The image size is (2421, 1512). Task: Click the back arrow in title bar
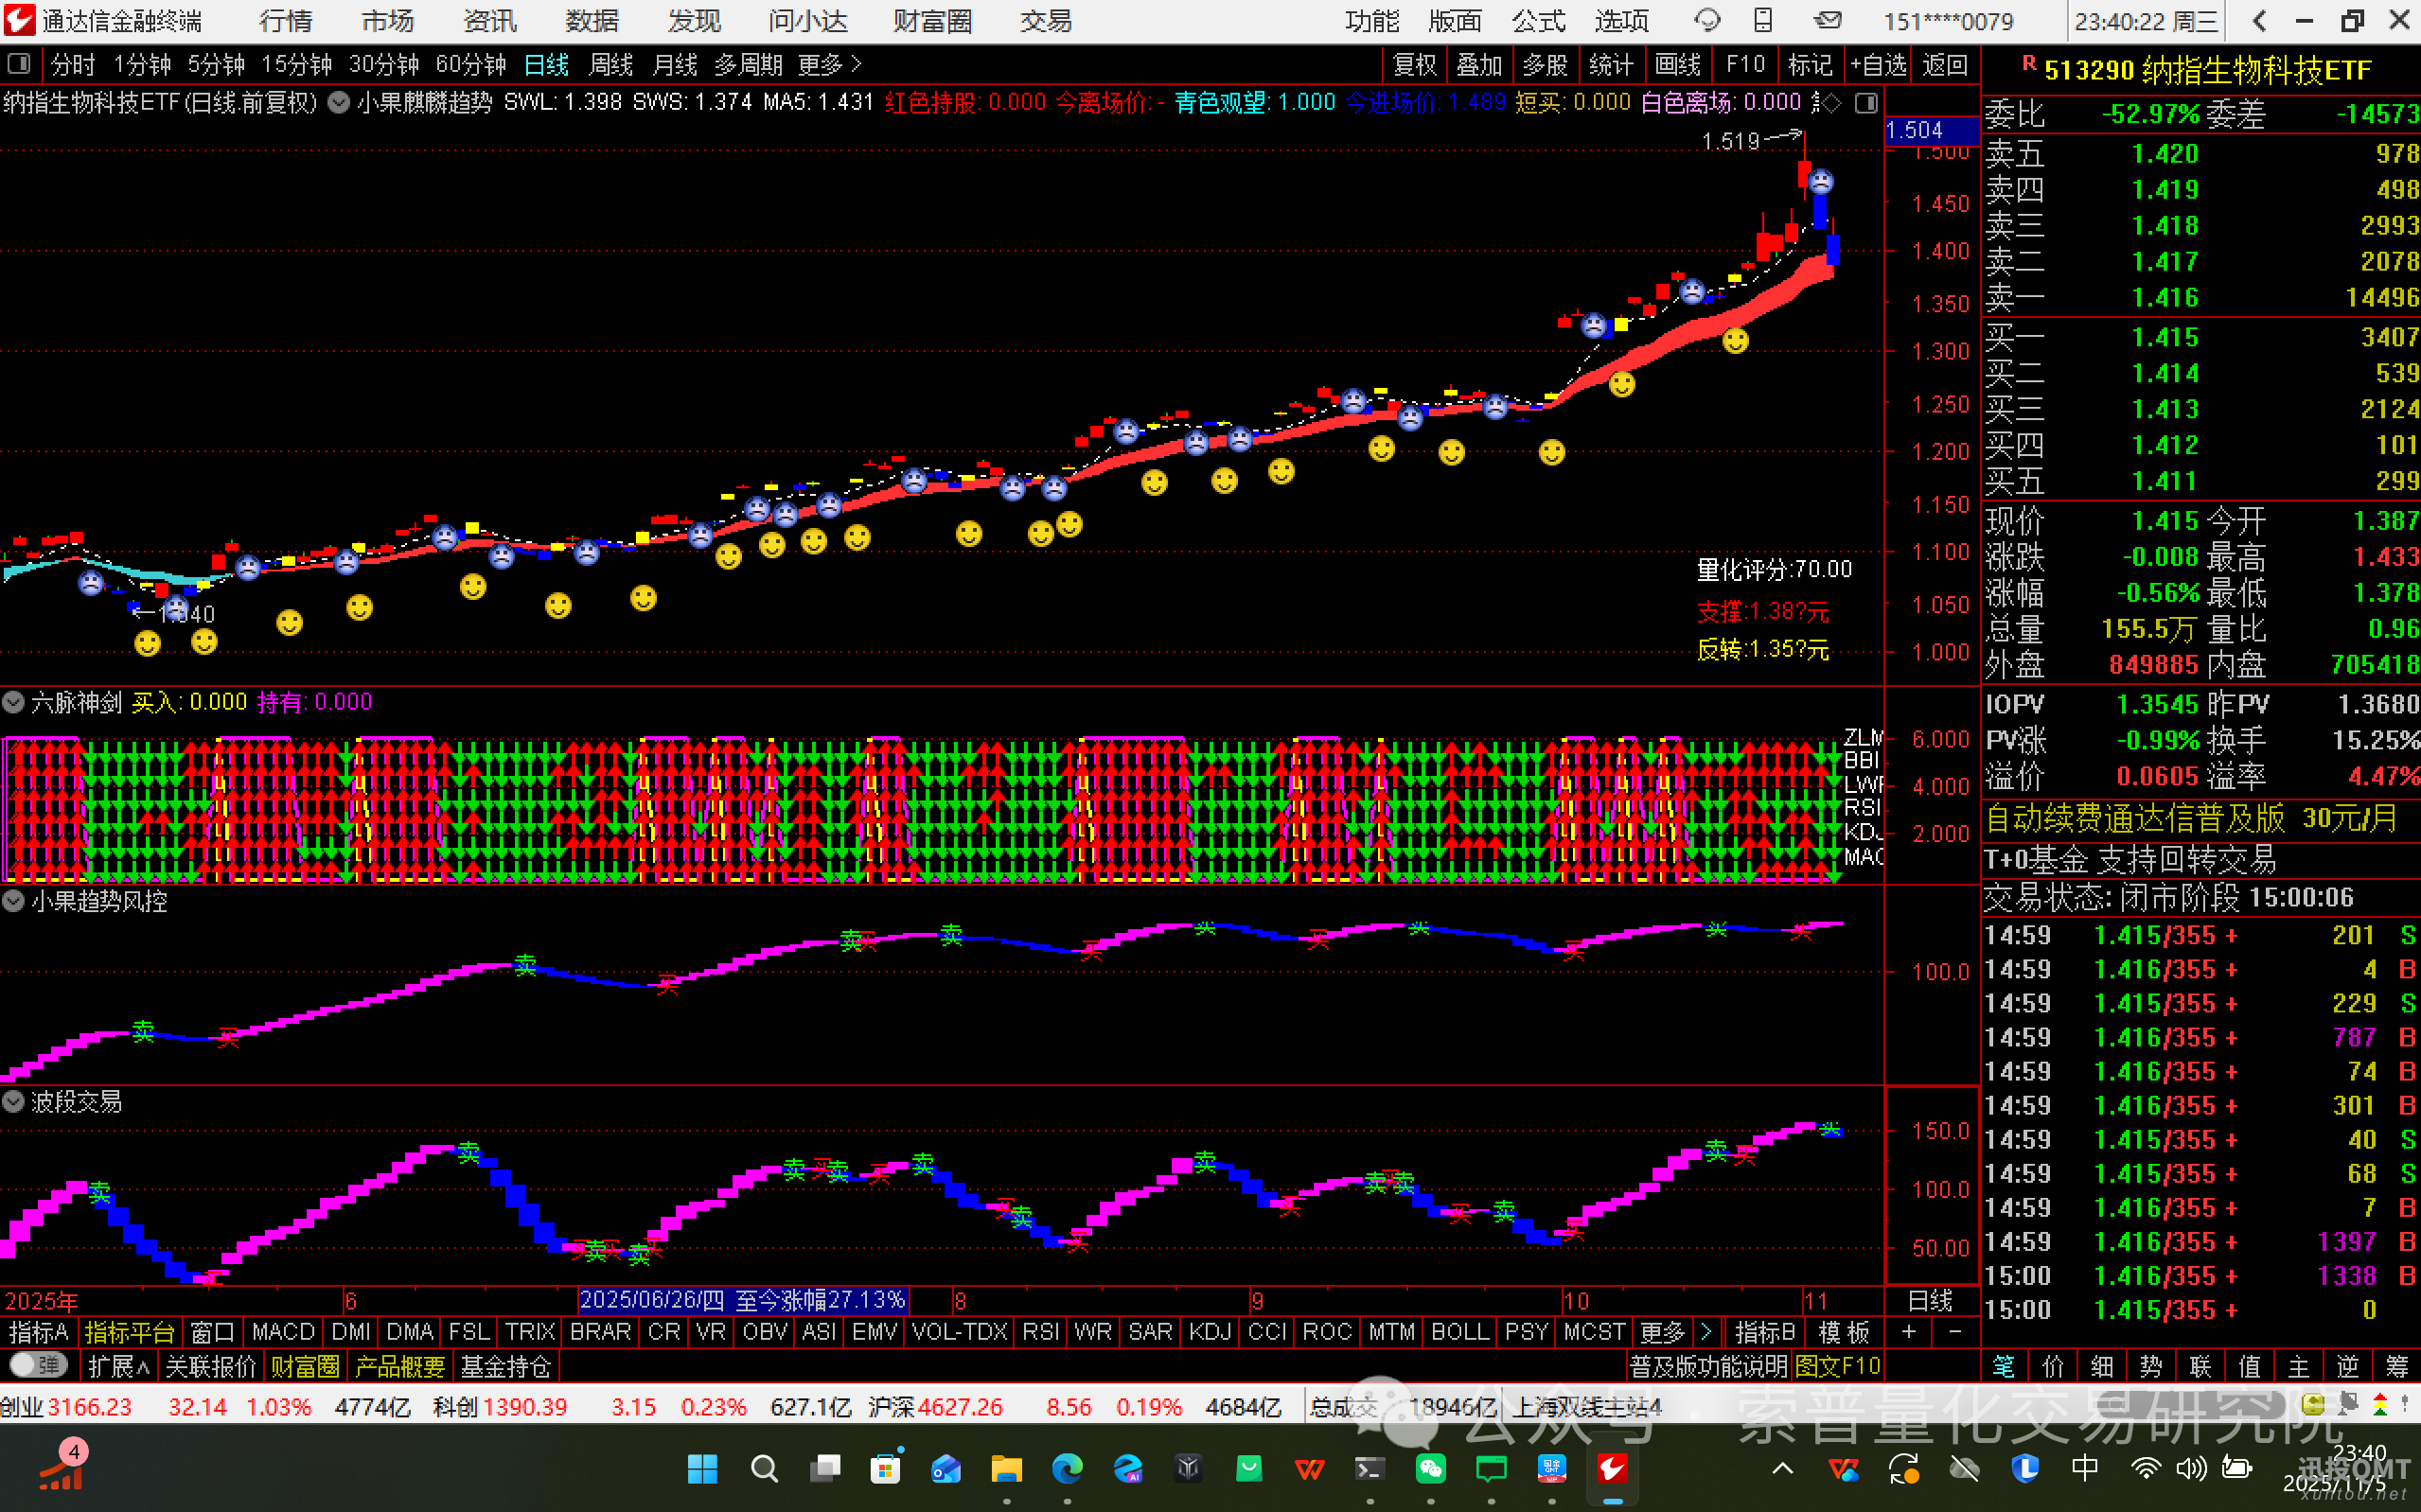coord(2259,20)
